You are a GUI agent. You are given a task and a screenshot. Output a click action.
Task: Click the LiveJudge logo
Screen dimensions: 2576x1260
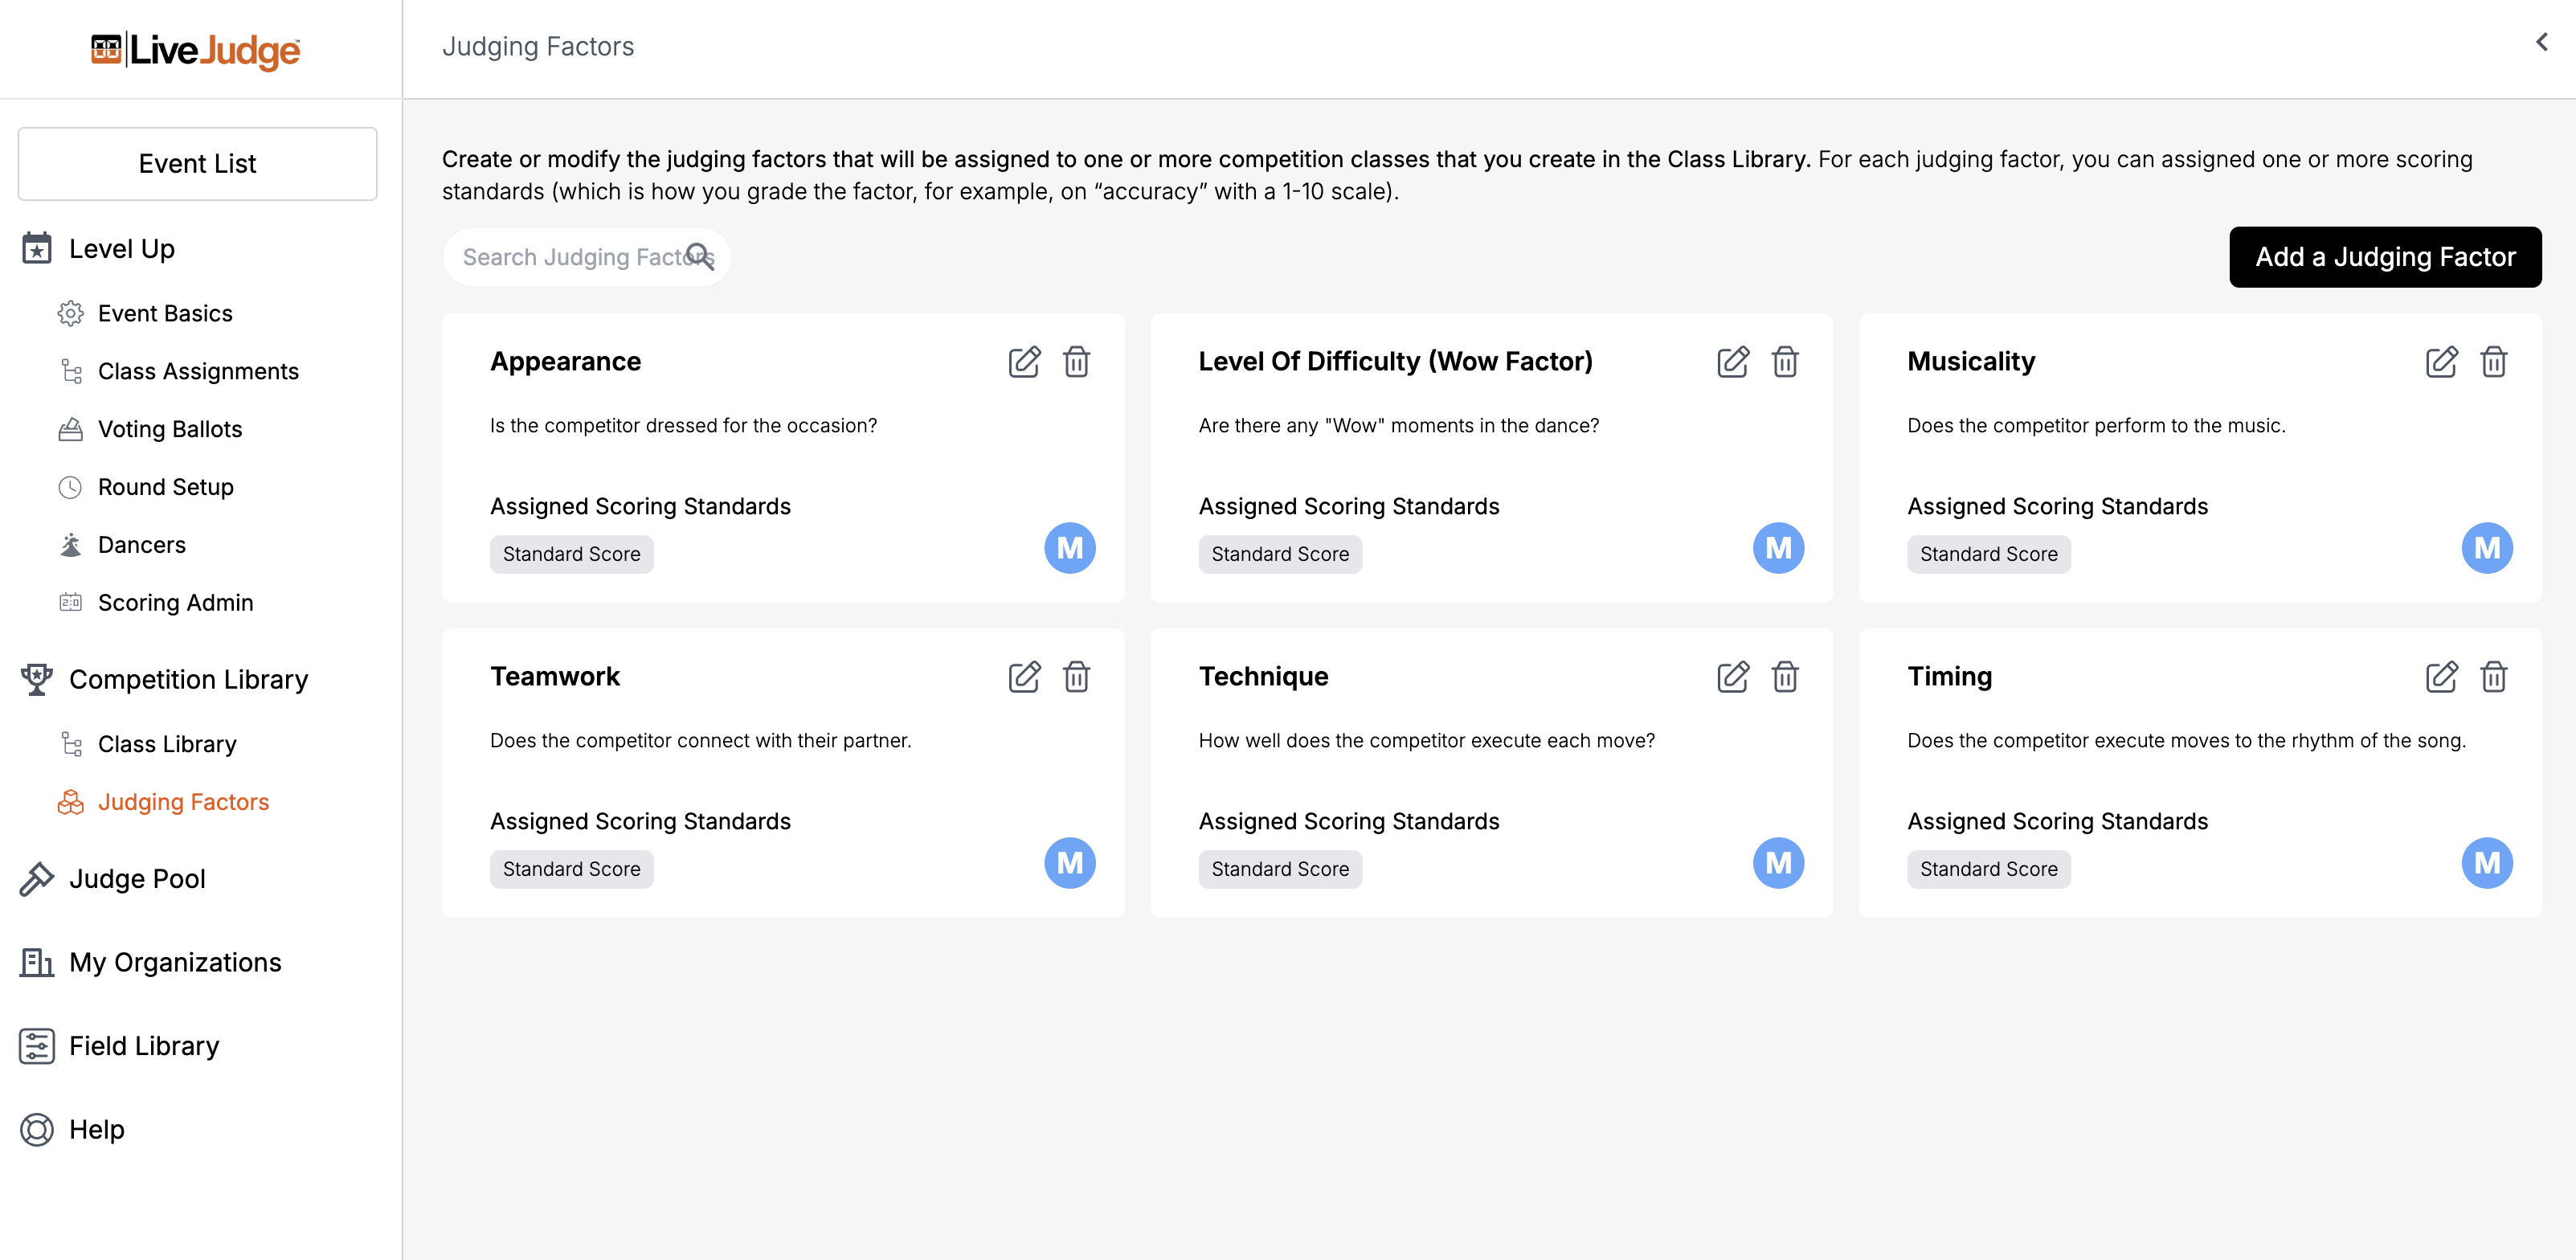[196, 50]
